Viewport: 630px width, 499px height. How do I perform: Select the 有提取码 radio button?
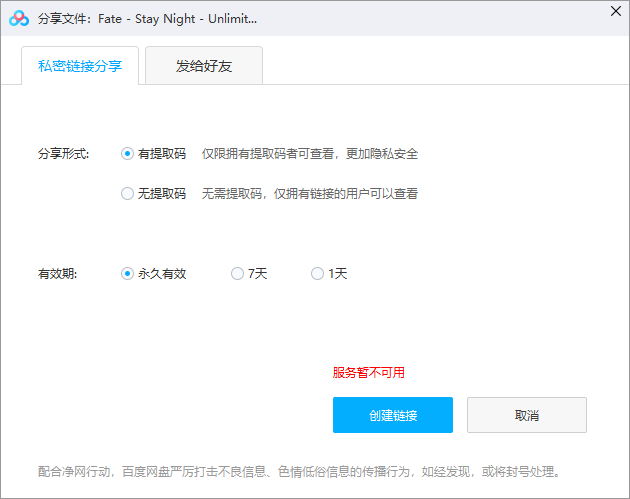[127, 154]
